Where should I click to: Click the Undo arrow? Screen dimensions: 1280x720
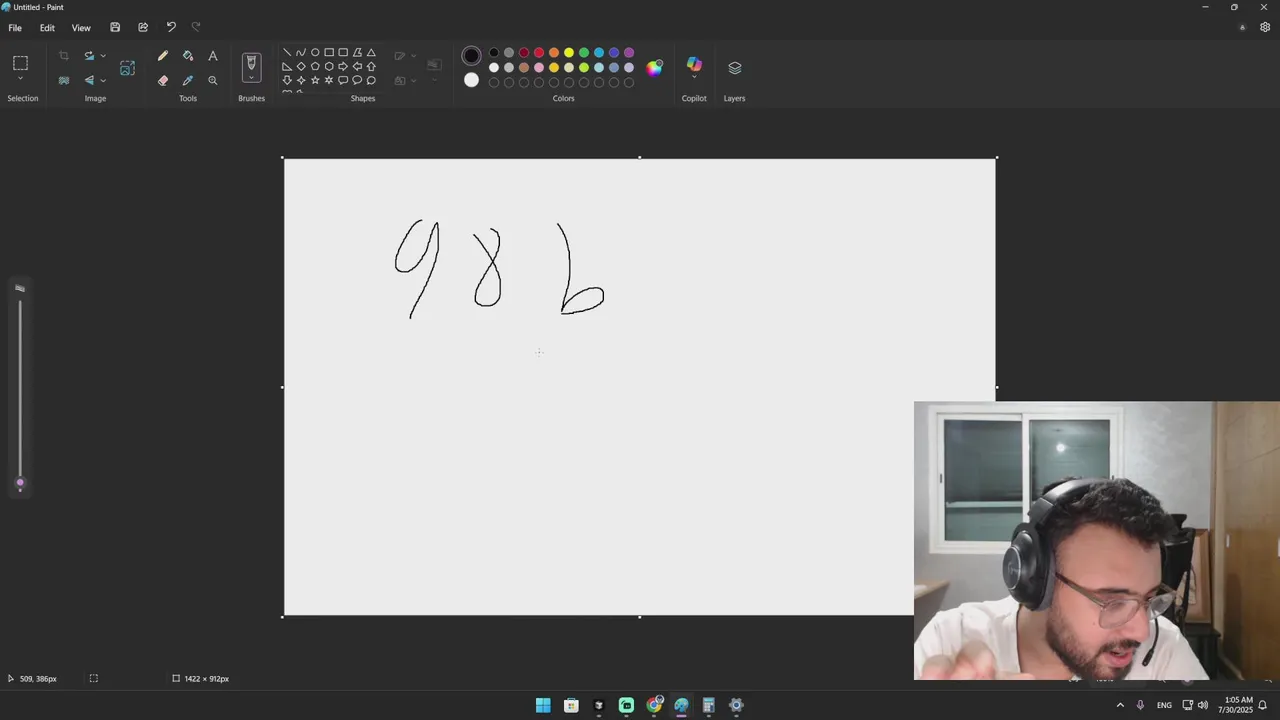click(171, 28)
